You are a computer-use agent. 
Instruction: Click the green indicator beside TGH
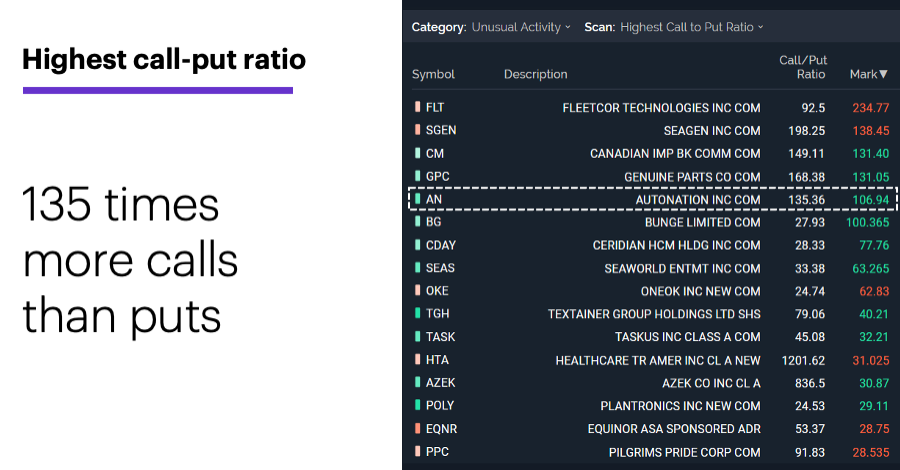(x=417, y=314)
